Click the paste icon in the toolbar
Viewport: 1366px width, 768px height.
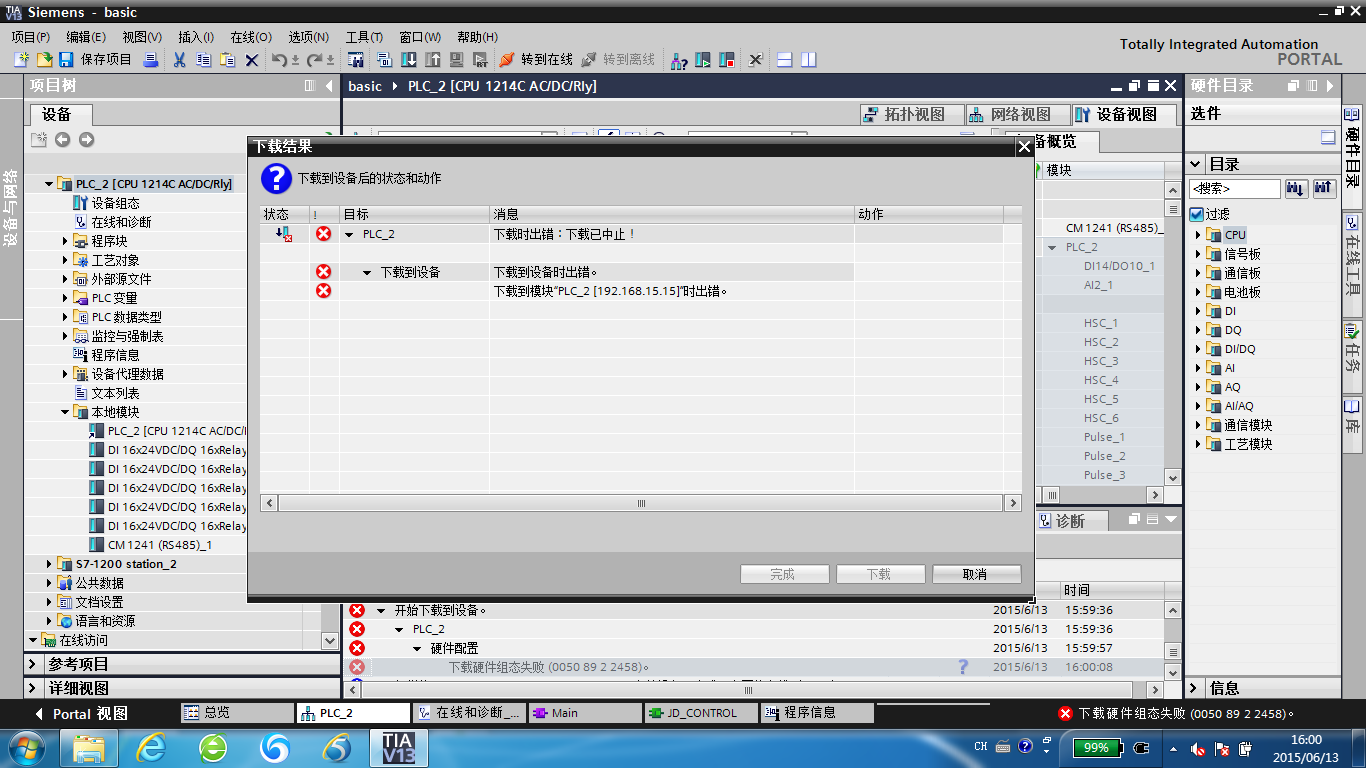click(x=227, y=60)
